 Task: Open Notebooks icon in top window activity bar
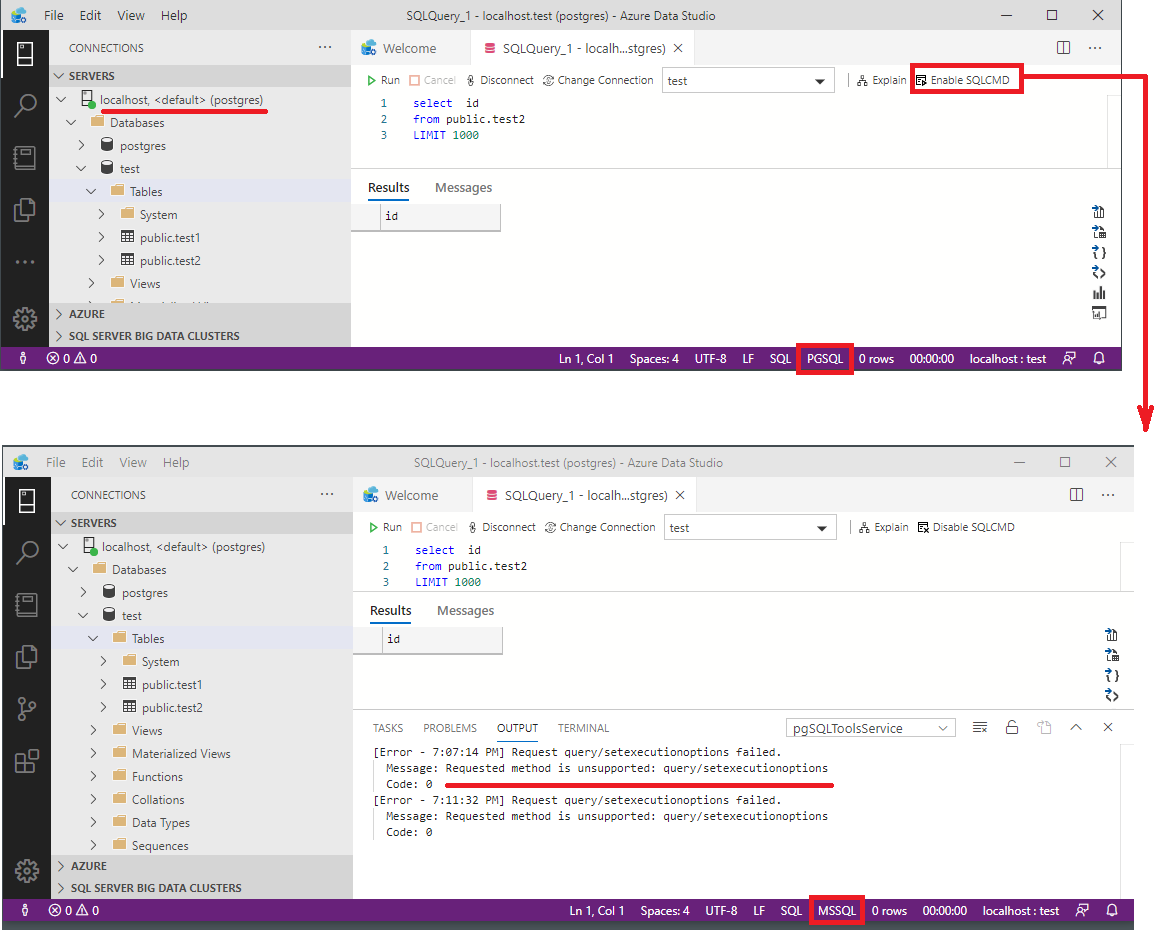pyautogui.click(x=25, y=157)
